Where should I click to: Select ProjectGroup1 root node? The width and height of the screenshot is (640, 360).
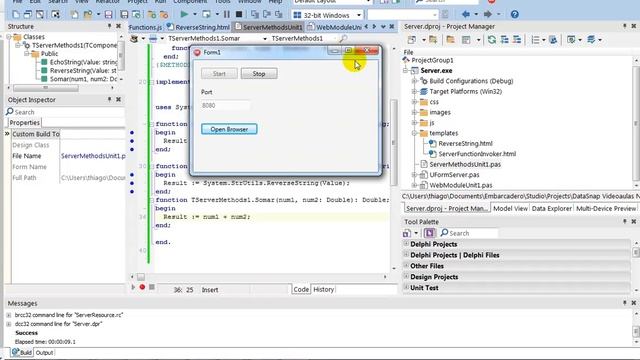pos(432,60)
